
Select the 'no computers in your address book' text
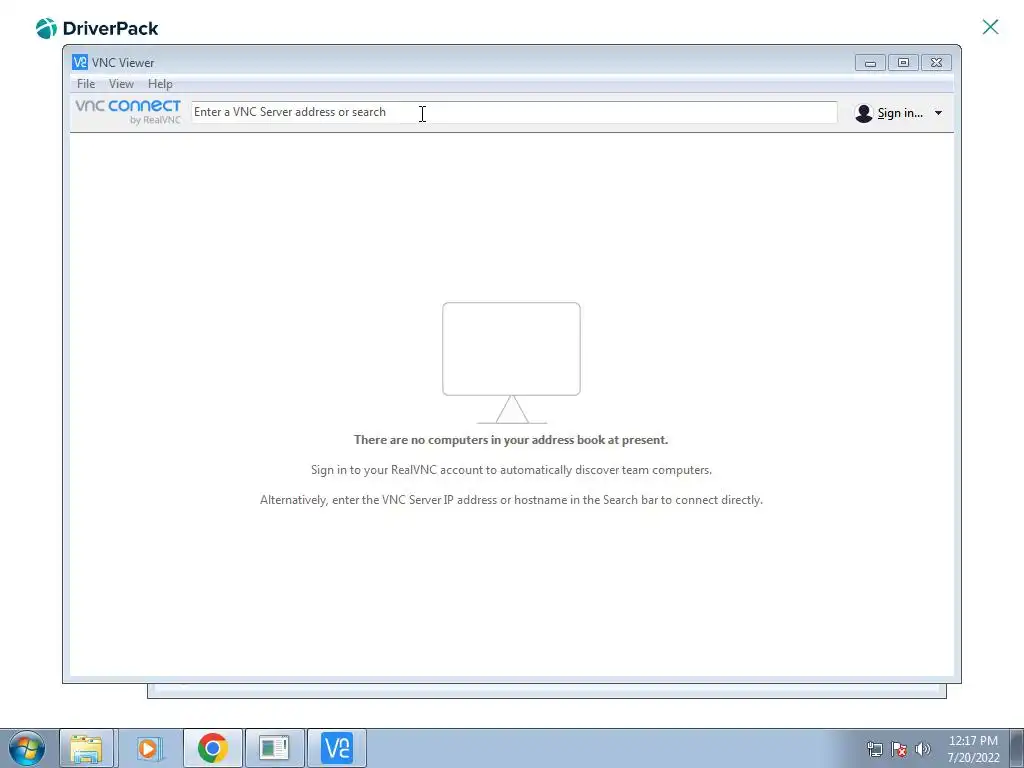(x=511, y=440)
